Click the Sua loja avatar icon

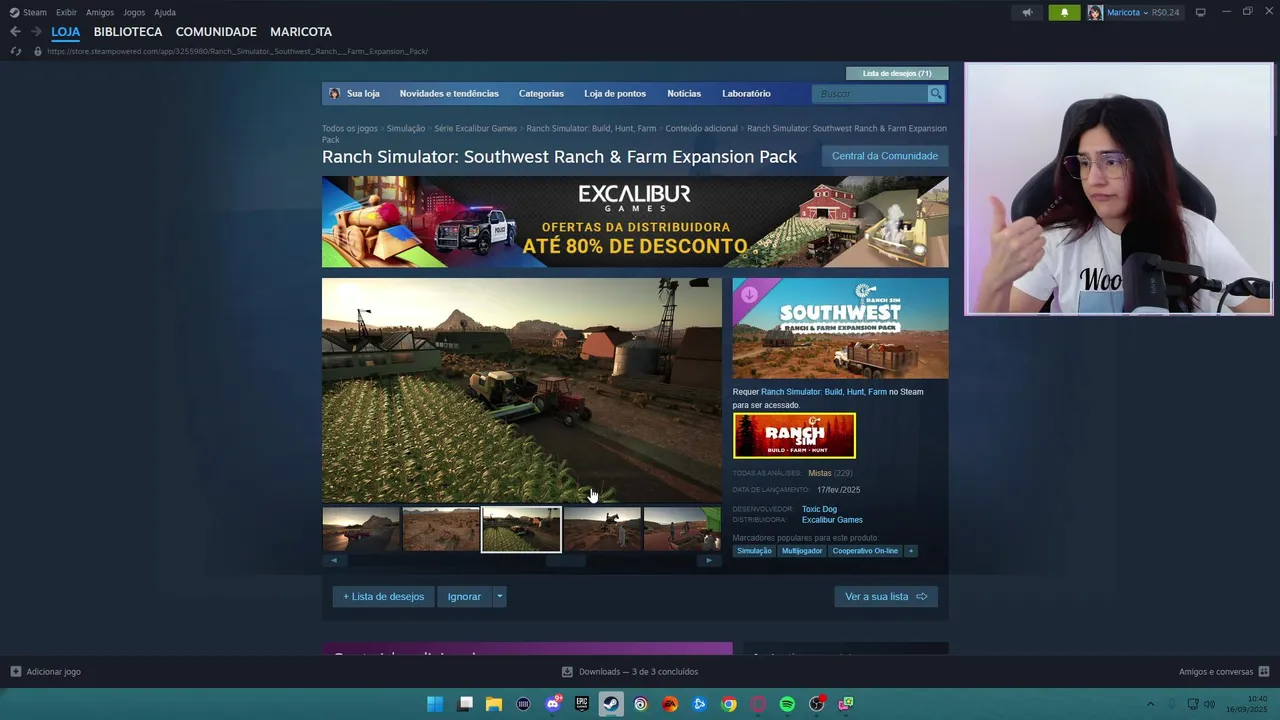click(334, 93)
